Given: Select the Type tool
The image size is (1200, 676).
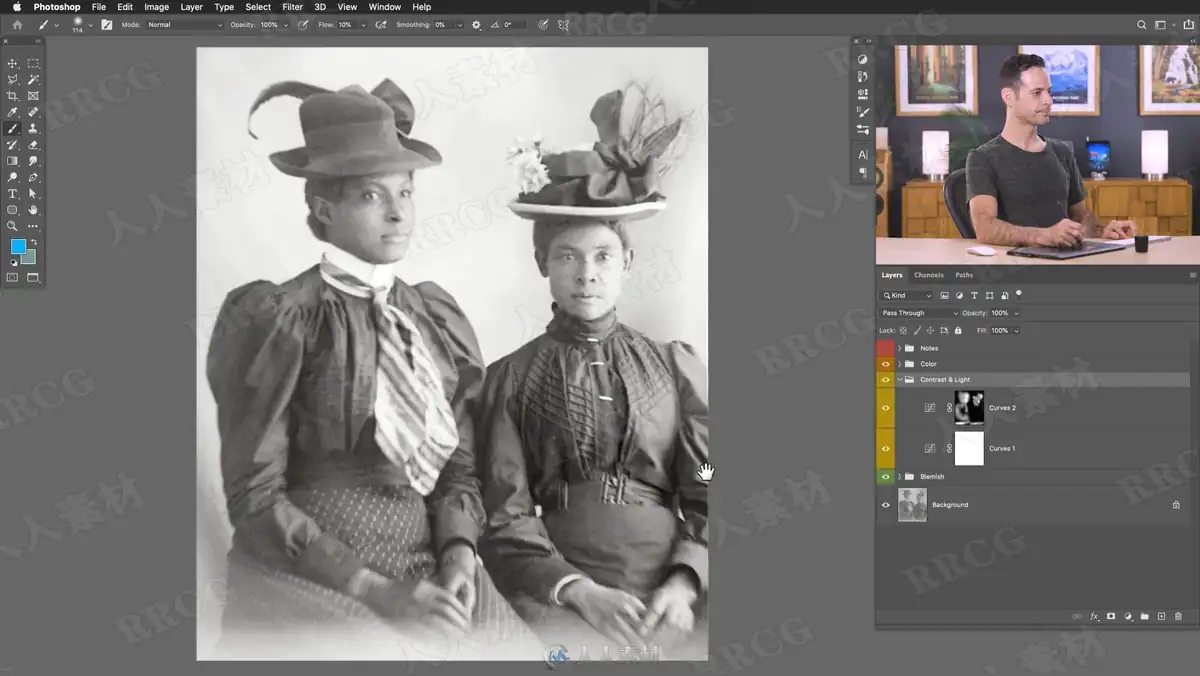Looking at the screenshot, I should (x=13, y=193).
